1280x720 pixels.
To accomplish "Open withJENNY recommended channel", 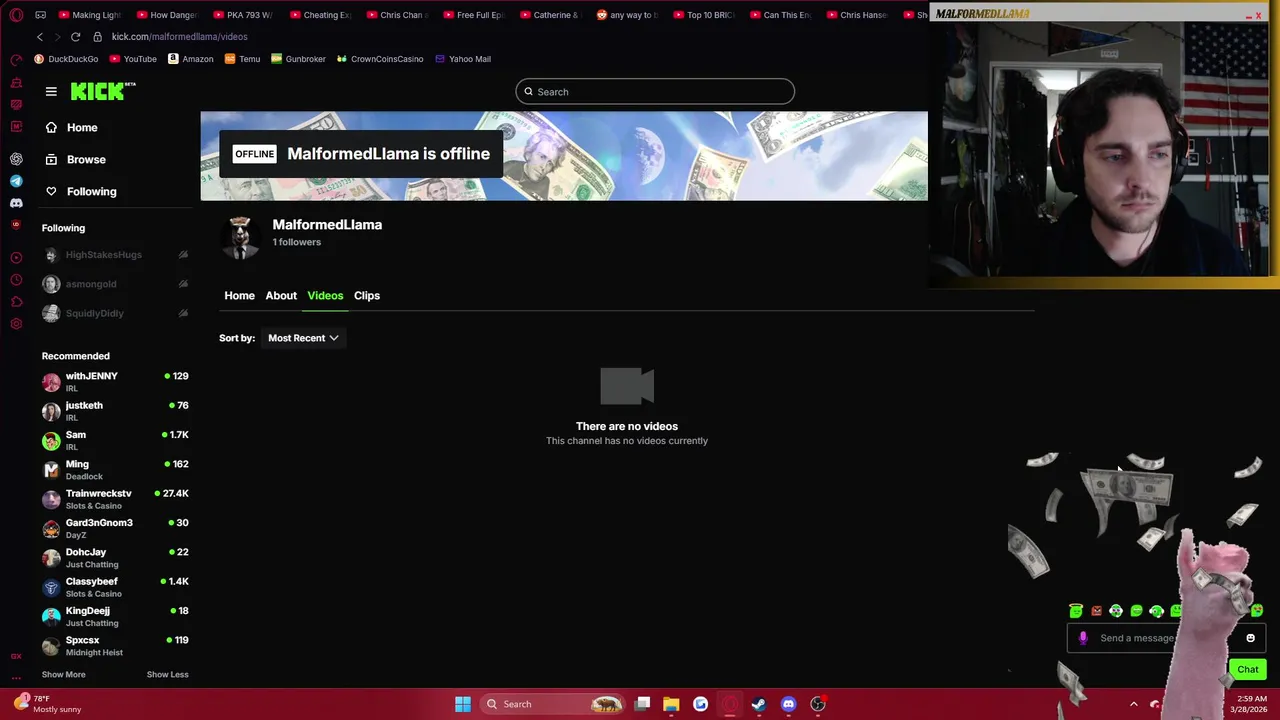I will click(x=115, y=382).
